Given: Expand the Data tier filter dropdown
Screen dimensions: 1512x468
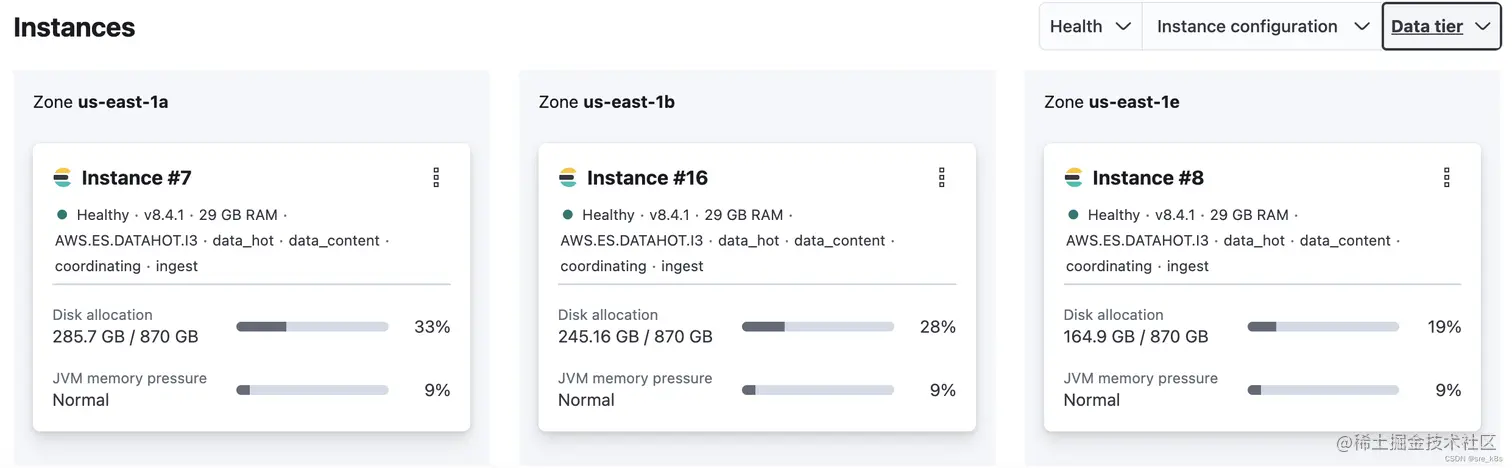Looking at the screenshot, I should [1440, 26].
